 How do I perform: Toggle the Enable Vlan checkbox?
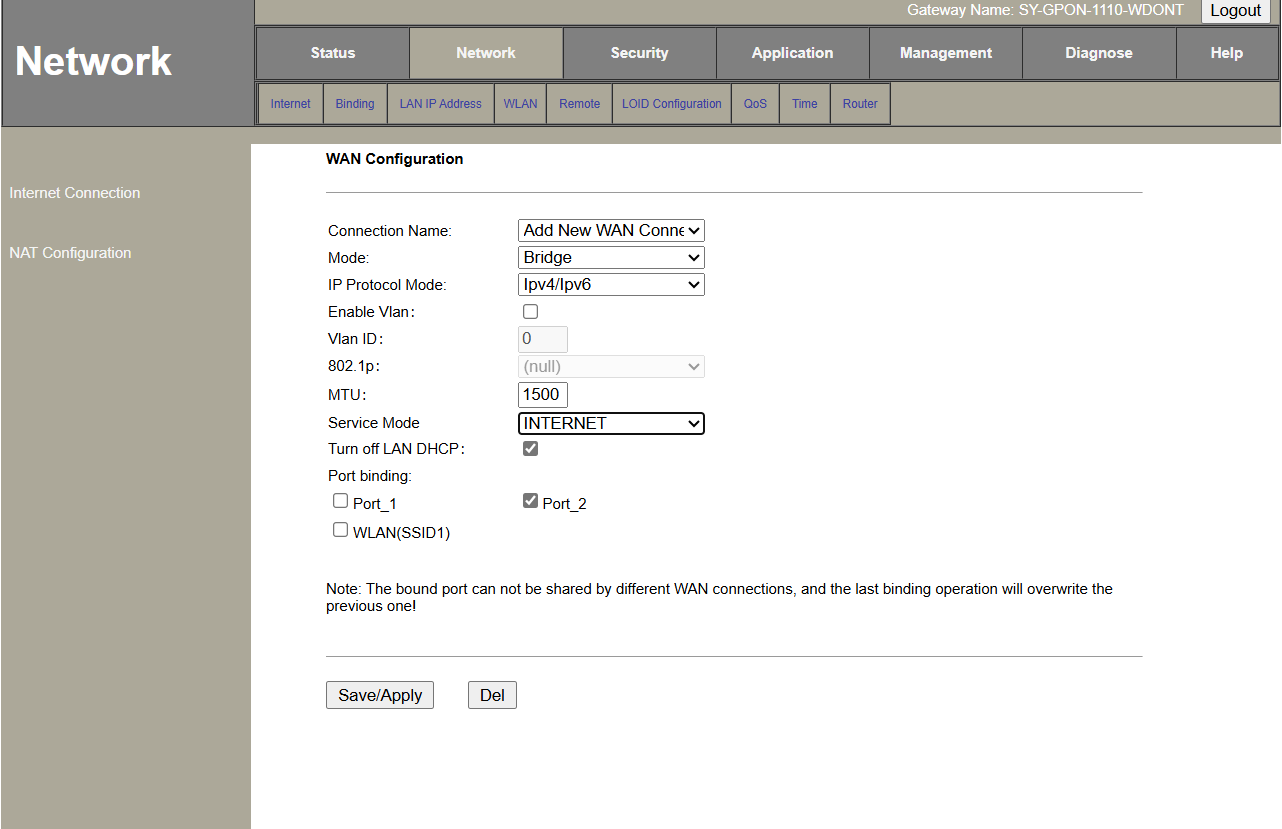tap(531, 312)
